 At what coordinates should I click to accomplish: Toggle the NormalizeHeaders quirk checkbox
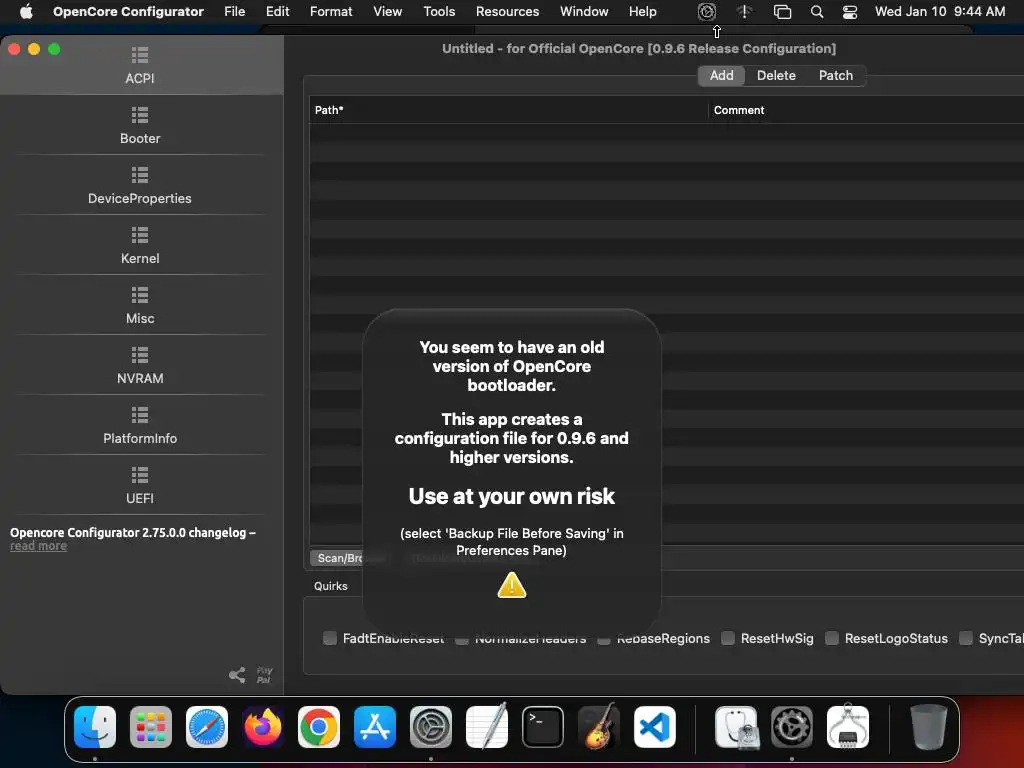coord(462,638)
